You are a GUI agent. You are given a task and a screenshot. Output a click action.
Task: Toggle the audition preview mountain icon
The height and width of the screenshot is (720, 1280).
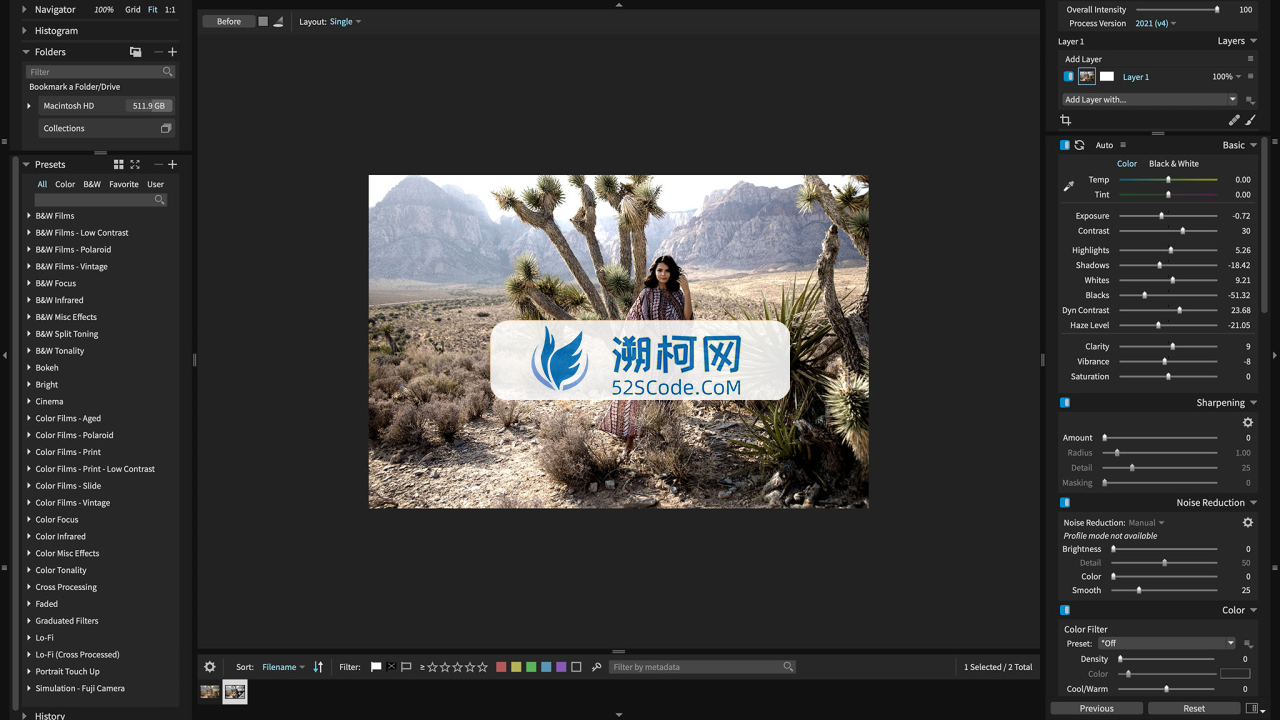(278, 21)
